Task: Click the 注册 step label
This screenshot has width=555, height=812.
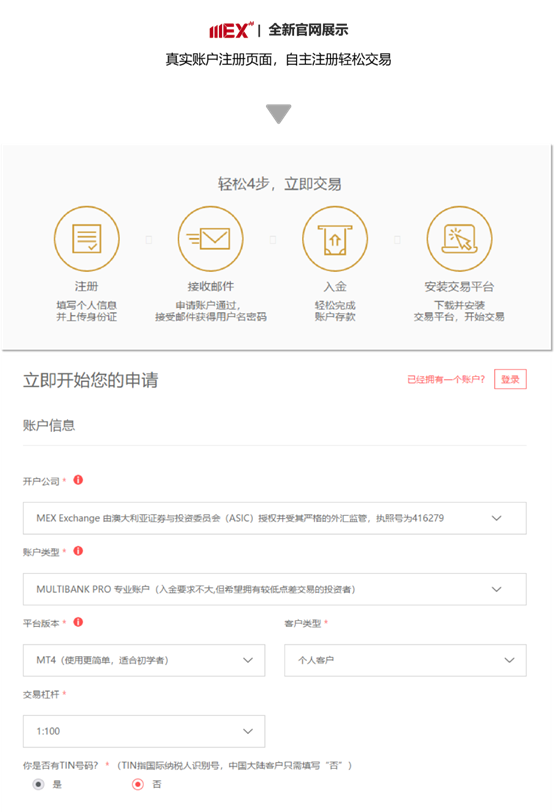Action: [x=86, y=286]
